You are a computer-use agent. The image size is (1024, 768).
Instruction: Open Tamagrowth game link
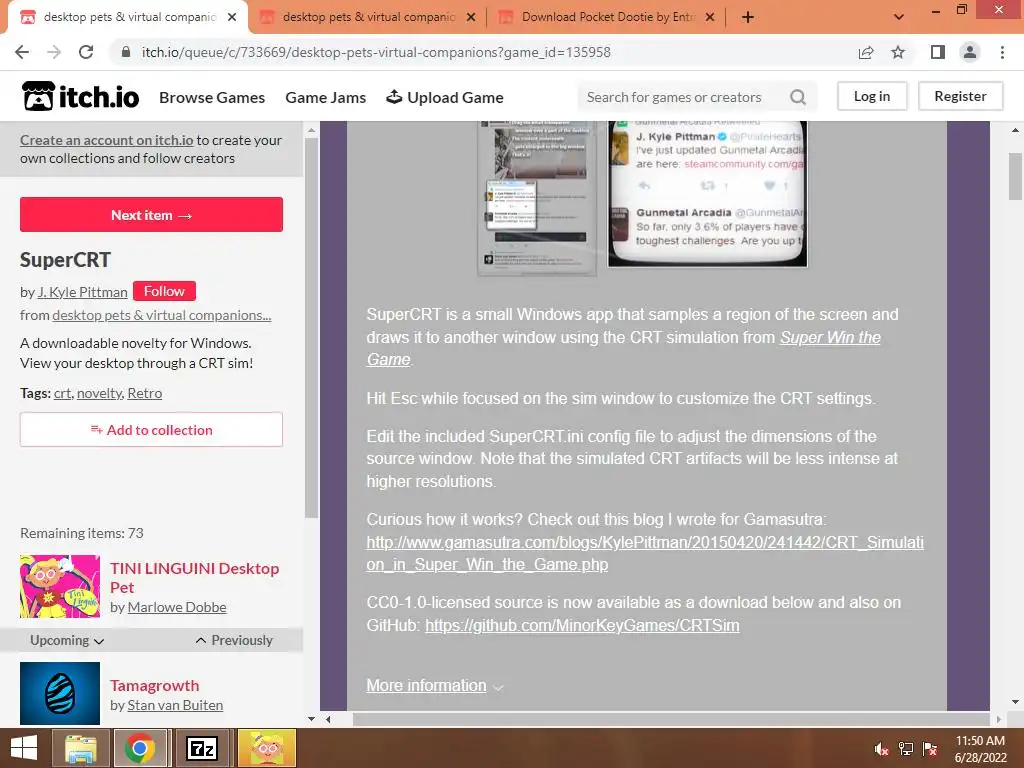(x=154, y=685)
